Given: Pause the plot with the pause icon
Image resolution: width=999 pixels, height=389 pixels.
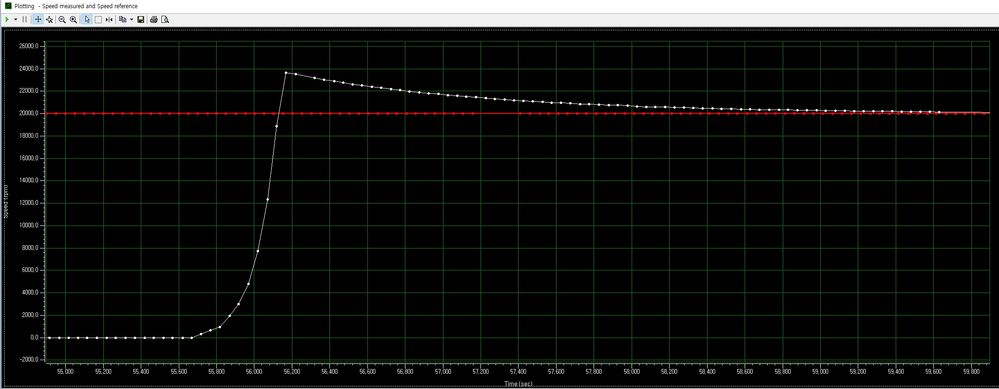Looking at the screenshot, I should [x=25, y=20].
